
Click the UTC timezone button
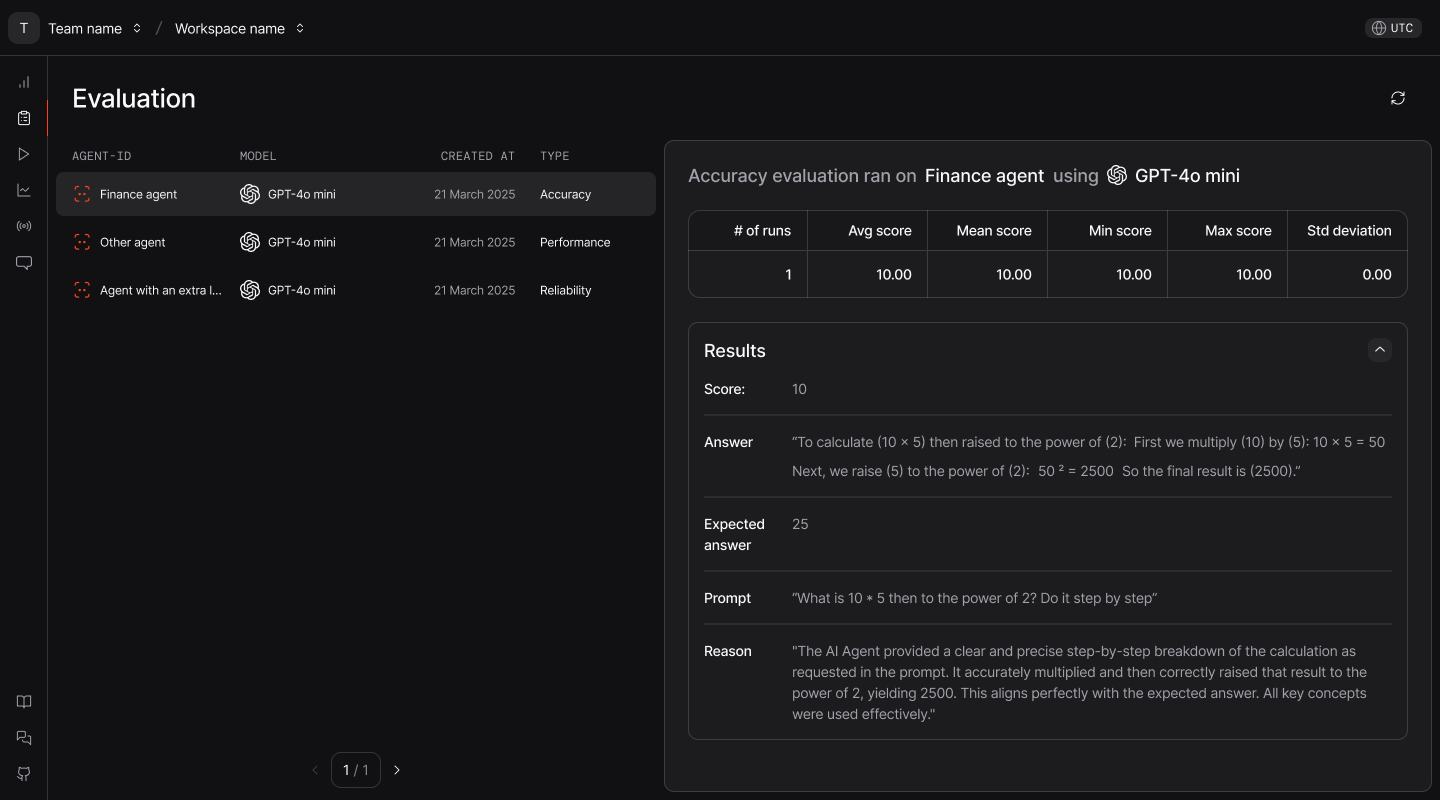point(1393,28)
